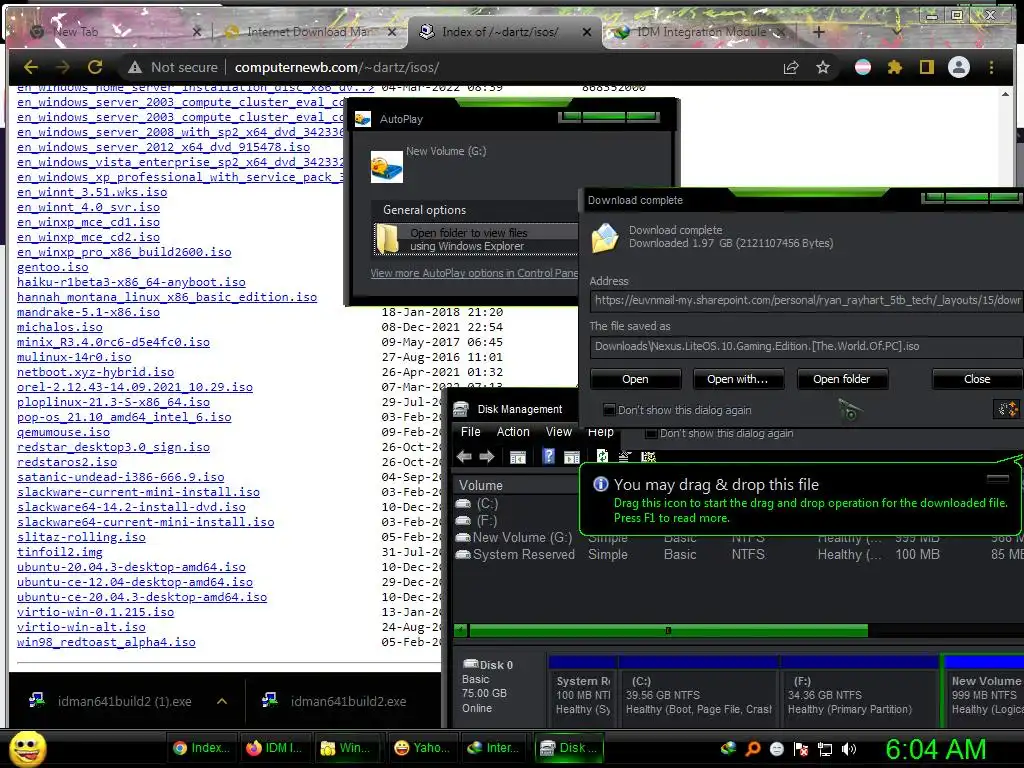Viewport: 1024px width, 768px height.
Task: Click the volume speaker tray icon
Action: coord(849,749)
